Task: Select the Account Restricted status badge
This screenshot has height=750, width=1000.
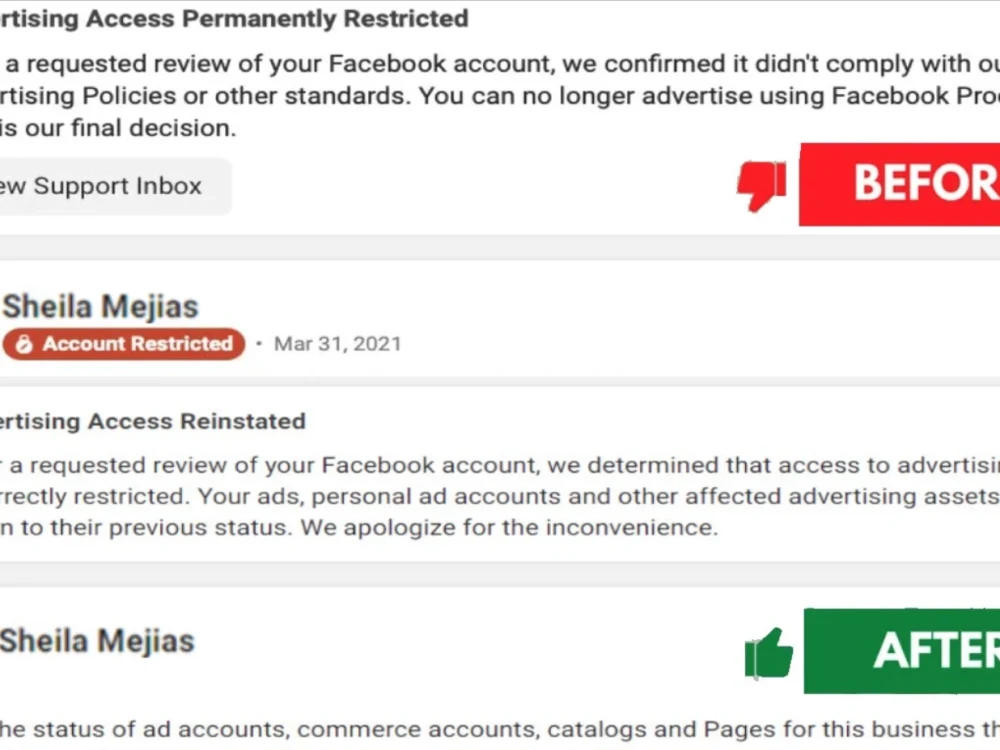Action: 124,344
